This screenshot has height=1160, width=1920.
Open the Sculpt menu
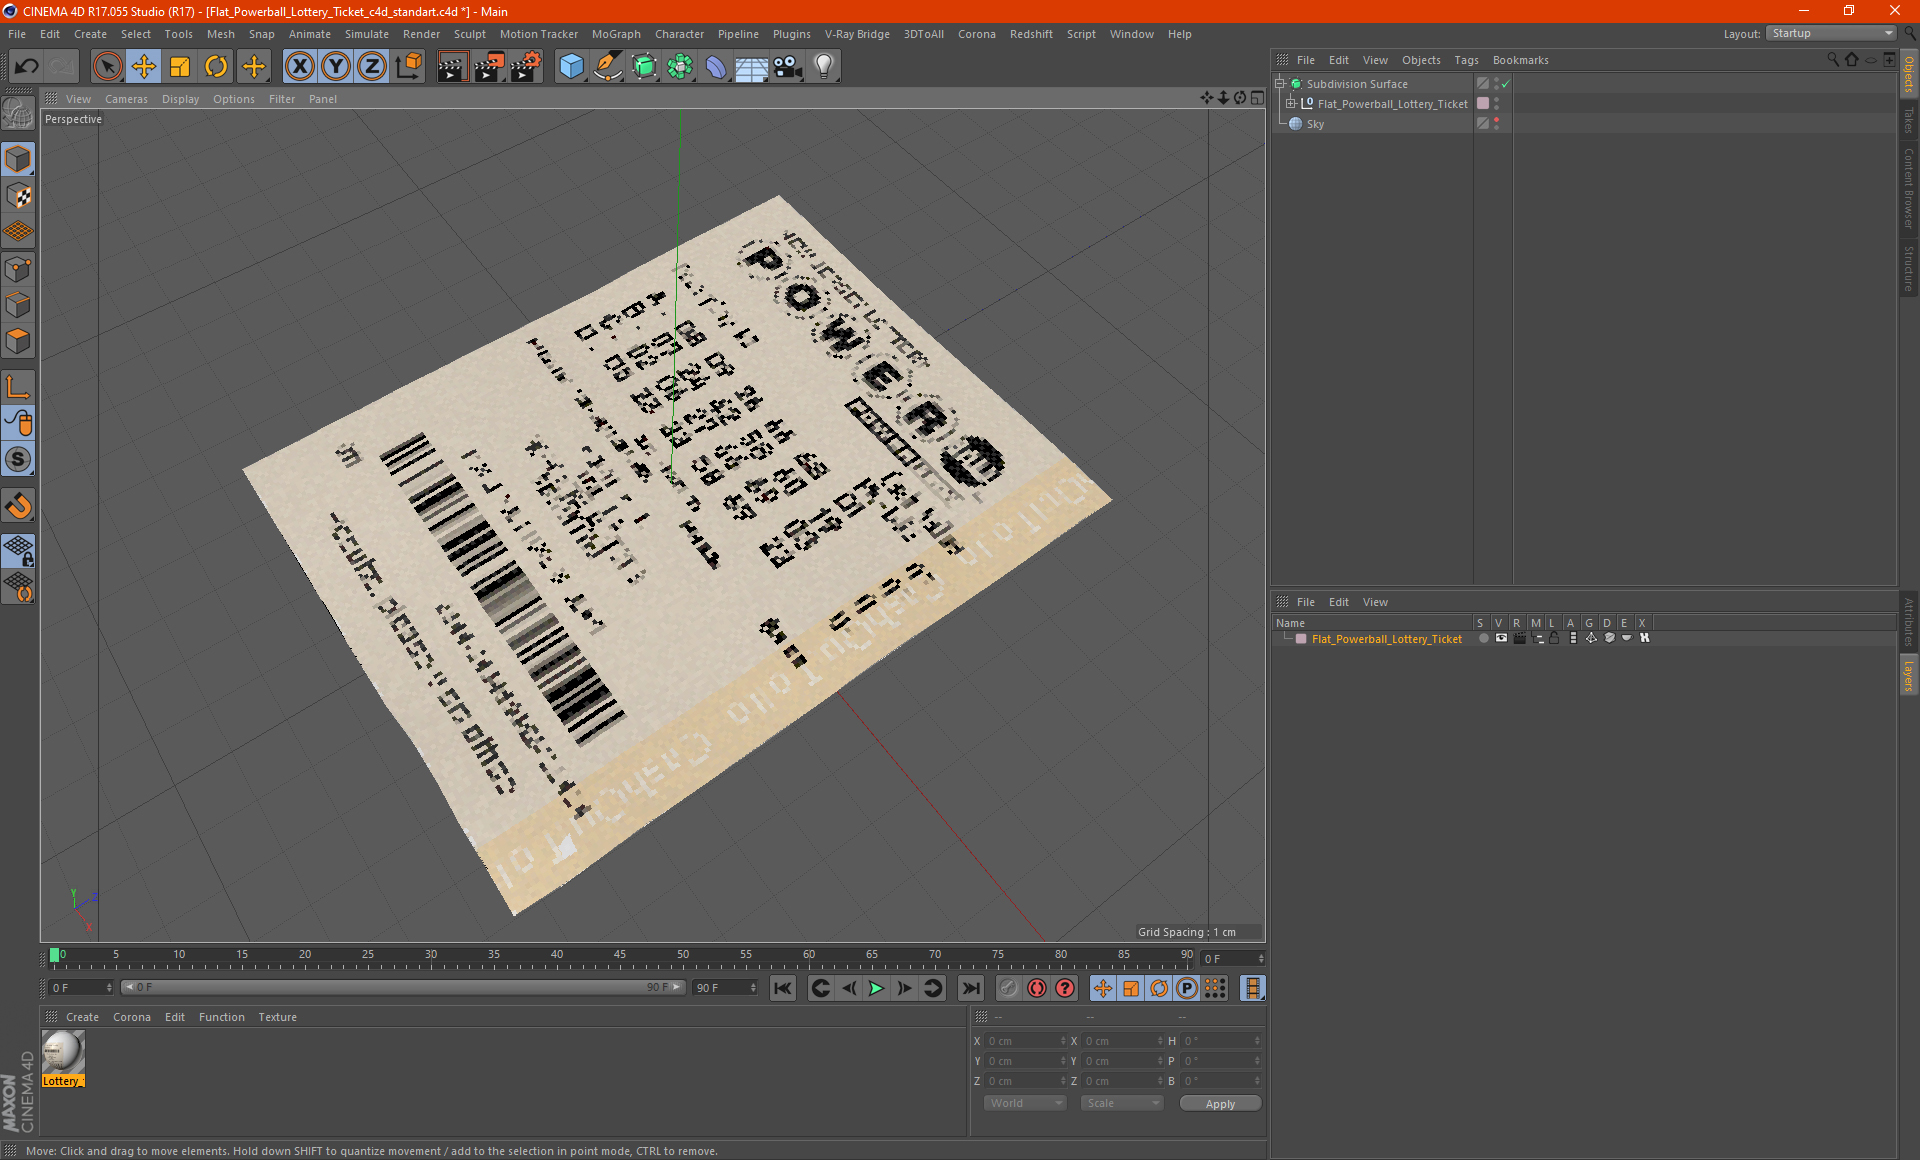pos(469,34)
